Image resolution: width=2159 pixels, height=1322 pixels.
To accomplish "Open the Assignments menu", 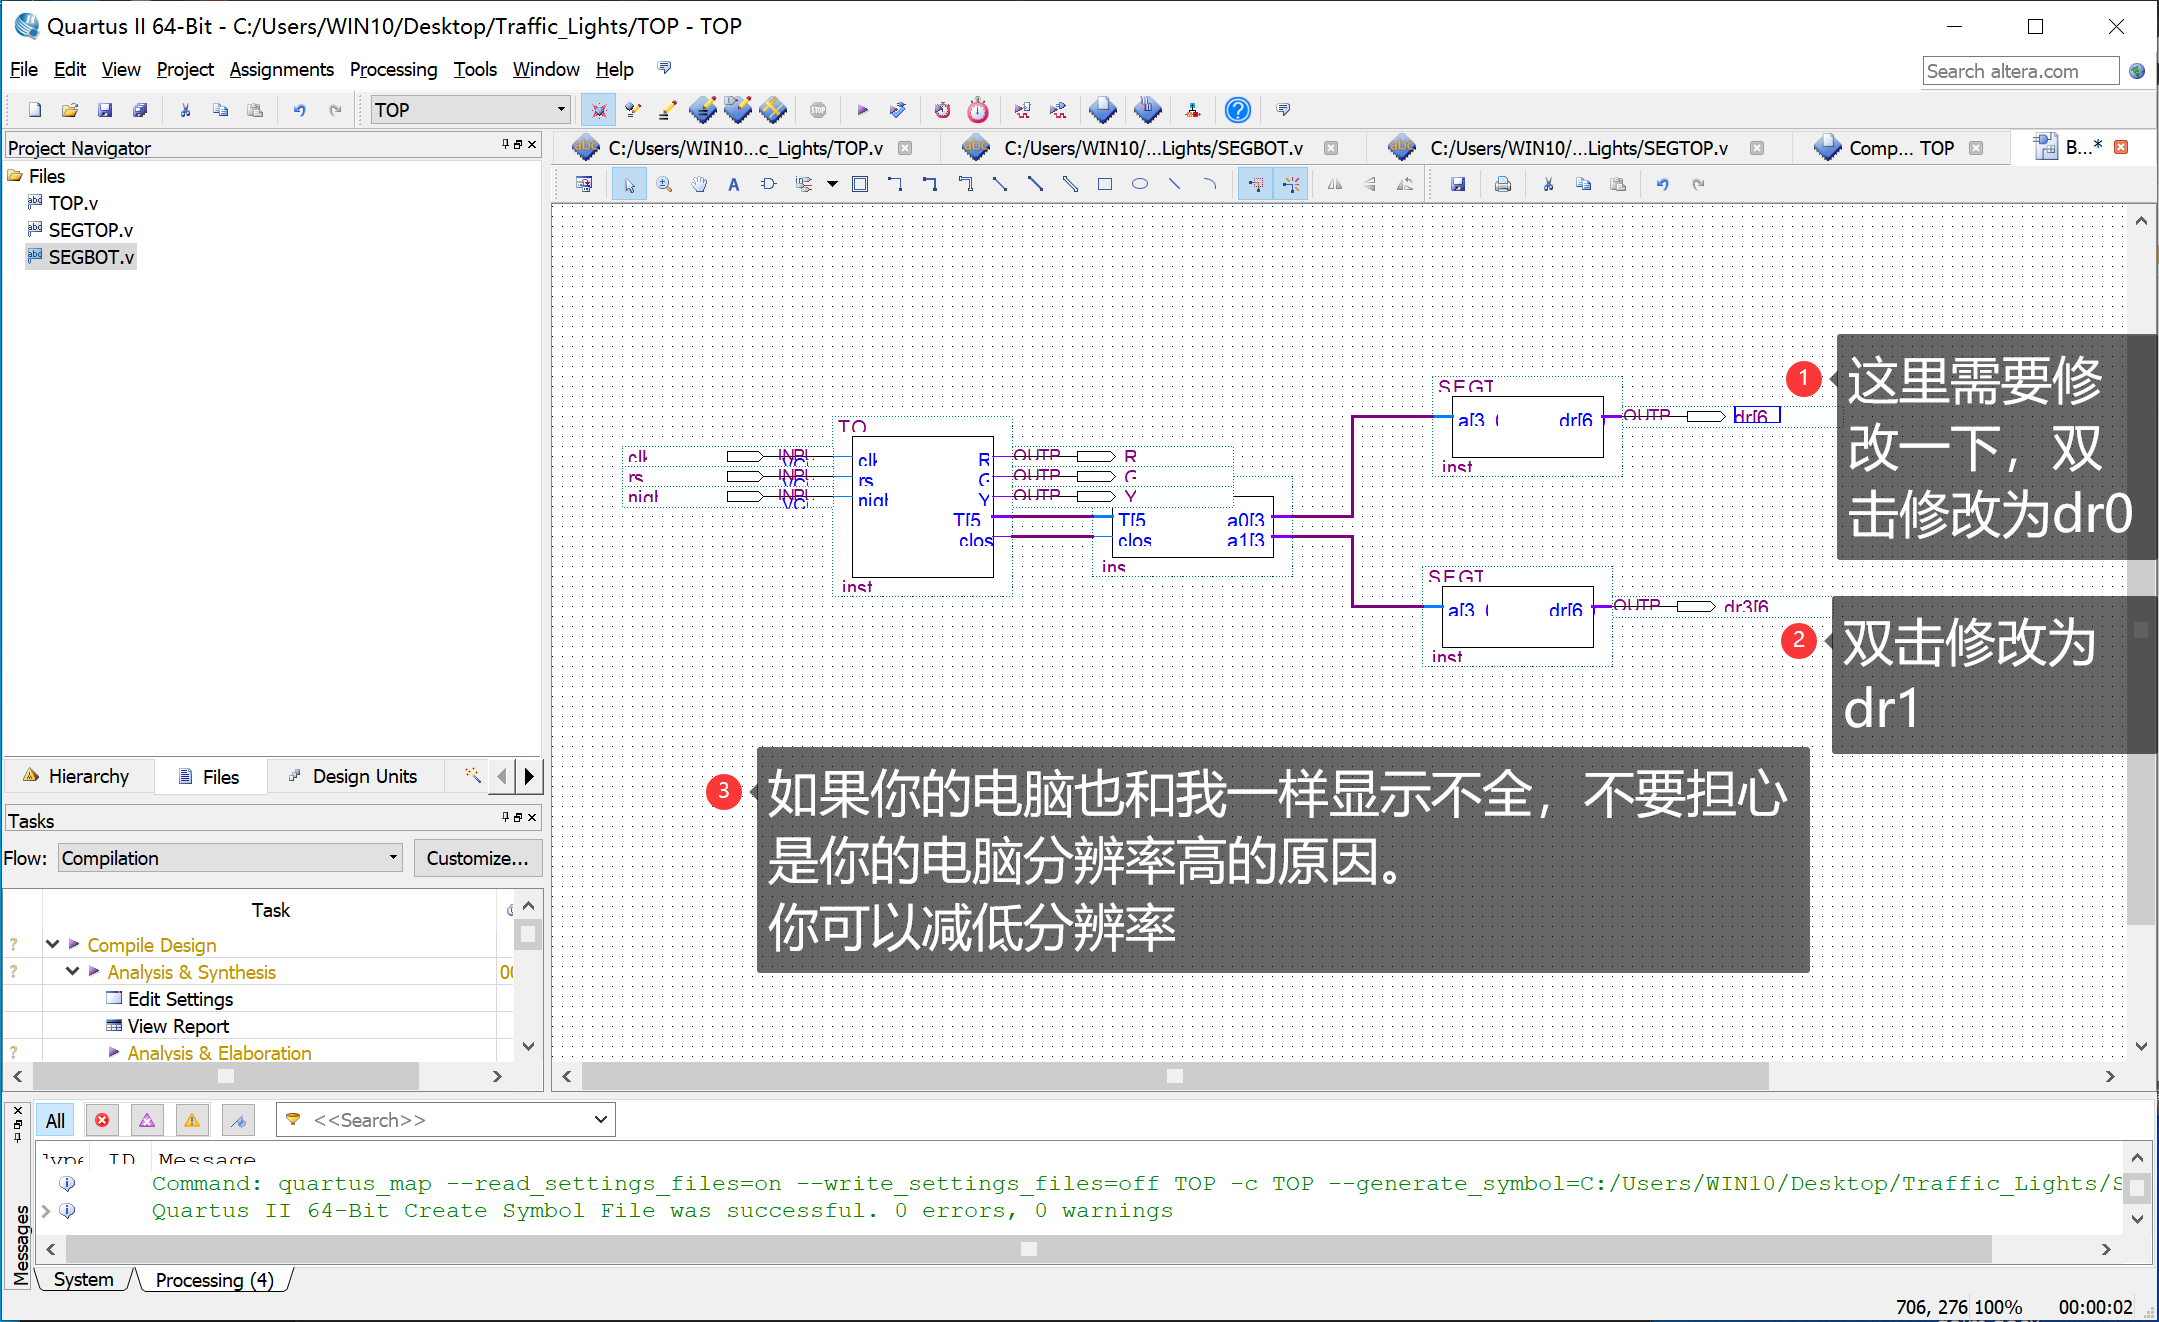I will 281,69.
